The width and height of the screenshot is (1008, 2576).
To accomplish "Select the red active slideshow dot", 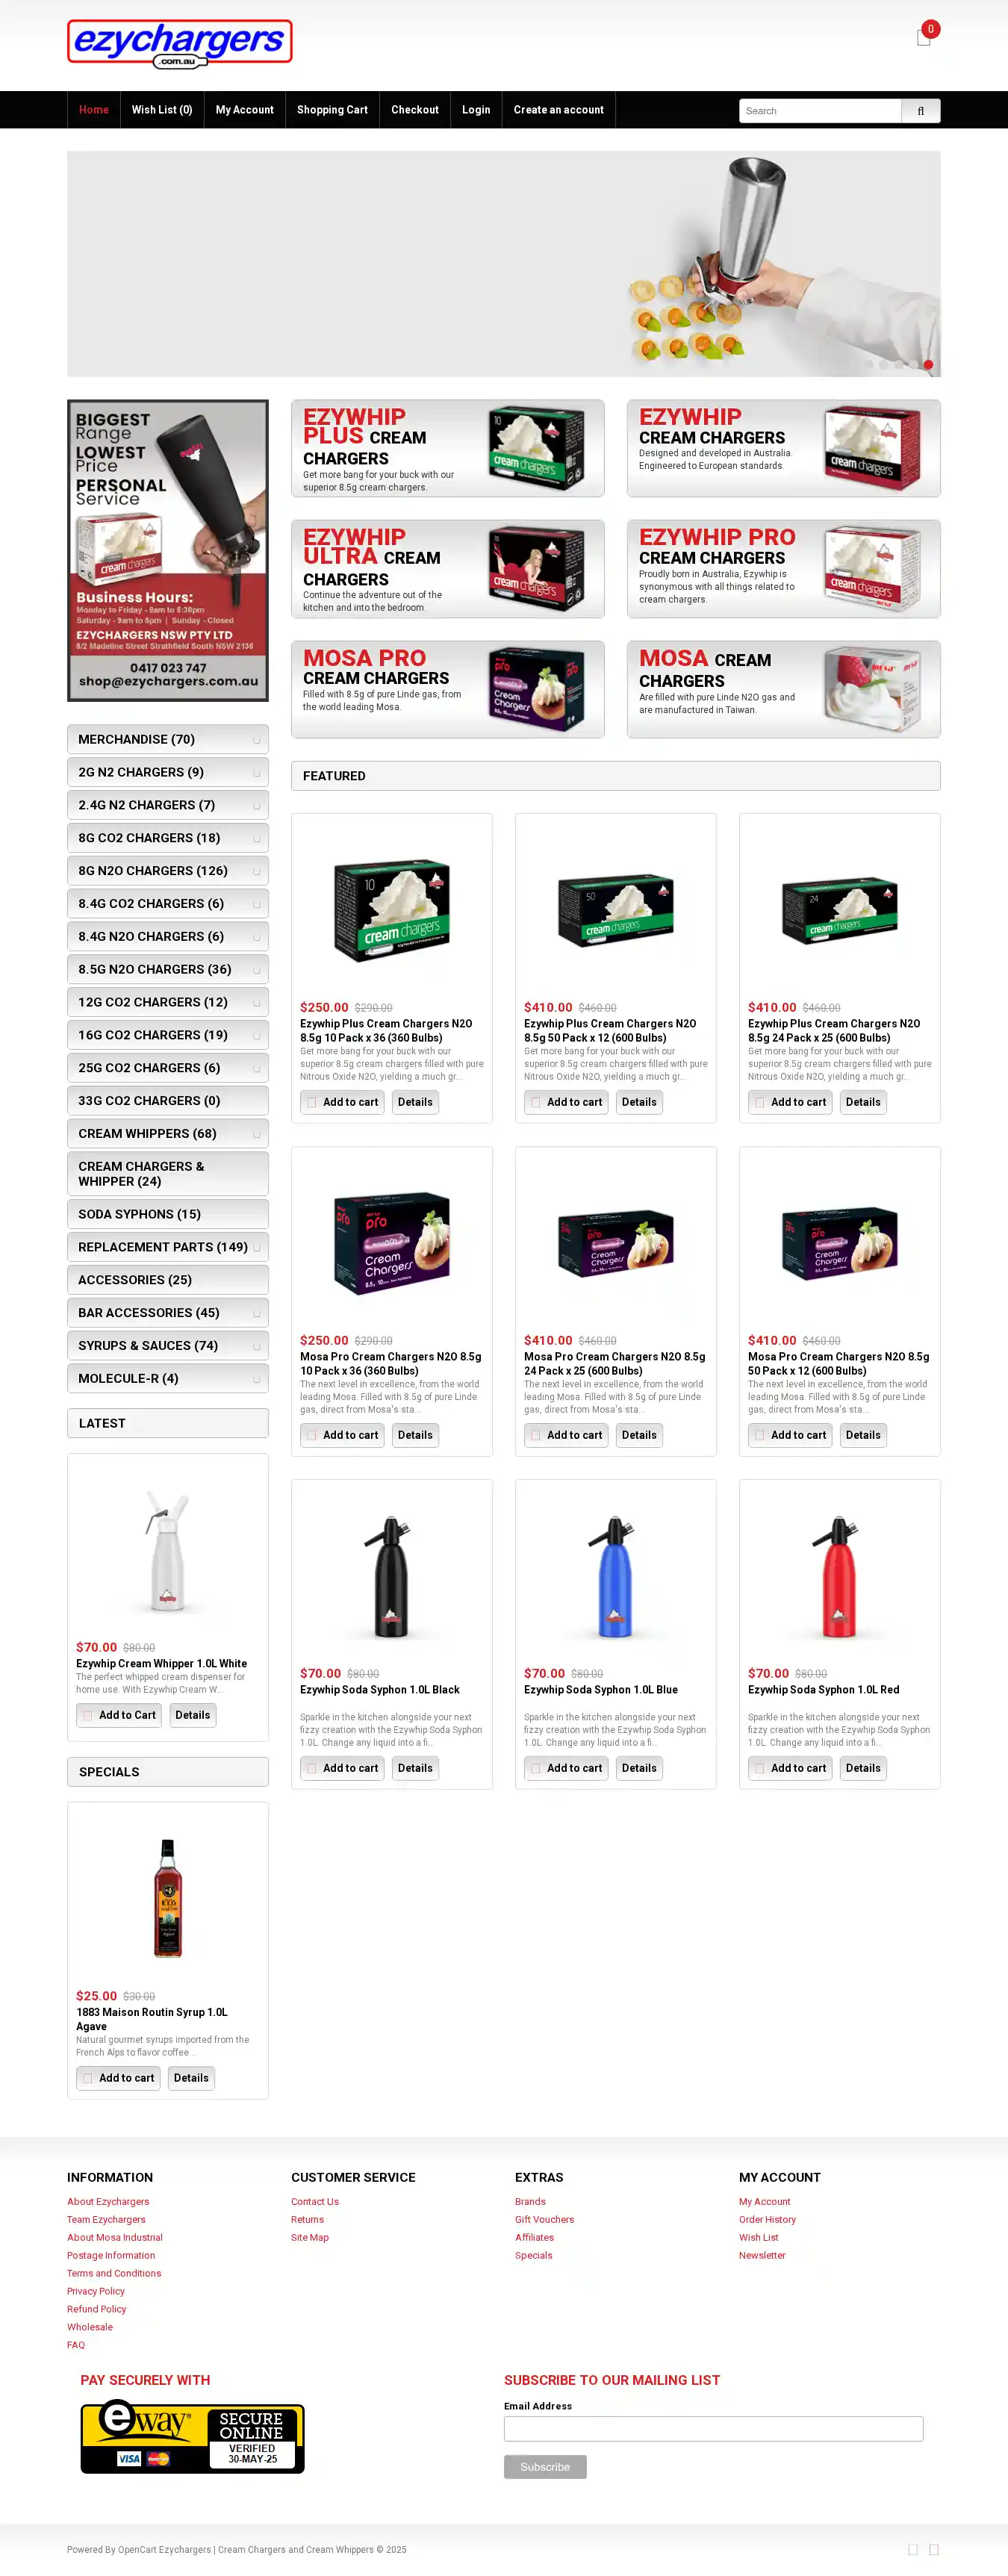I will (928, 365).
